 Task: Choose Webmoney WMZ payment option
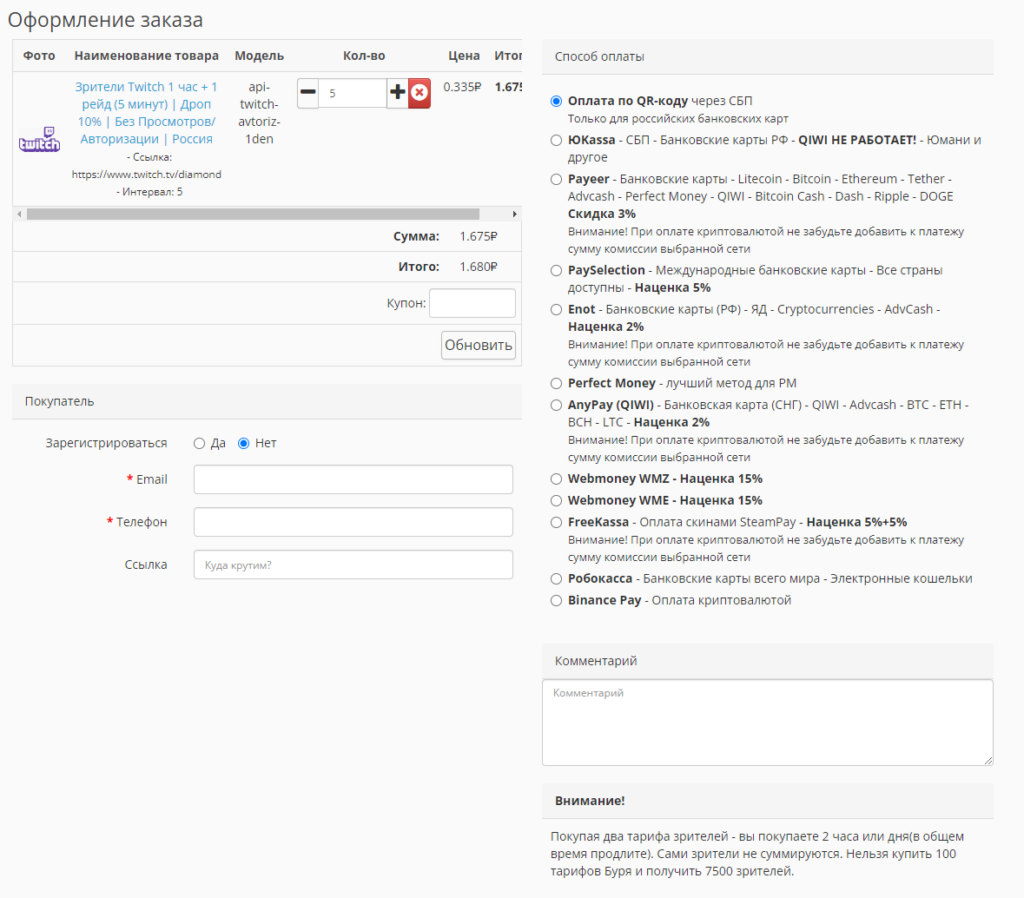pyautogui.click(x=556, y=479)
